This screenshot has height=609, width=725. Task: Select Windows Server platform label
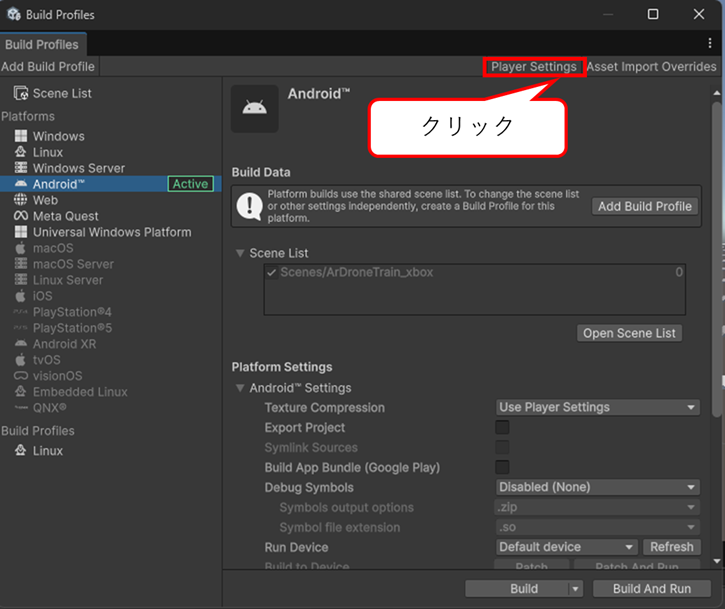pos(79,168)
